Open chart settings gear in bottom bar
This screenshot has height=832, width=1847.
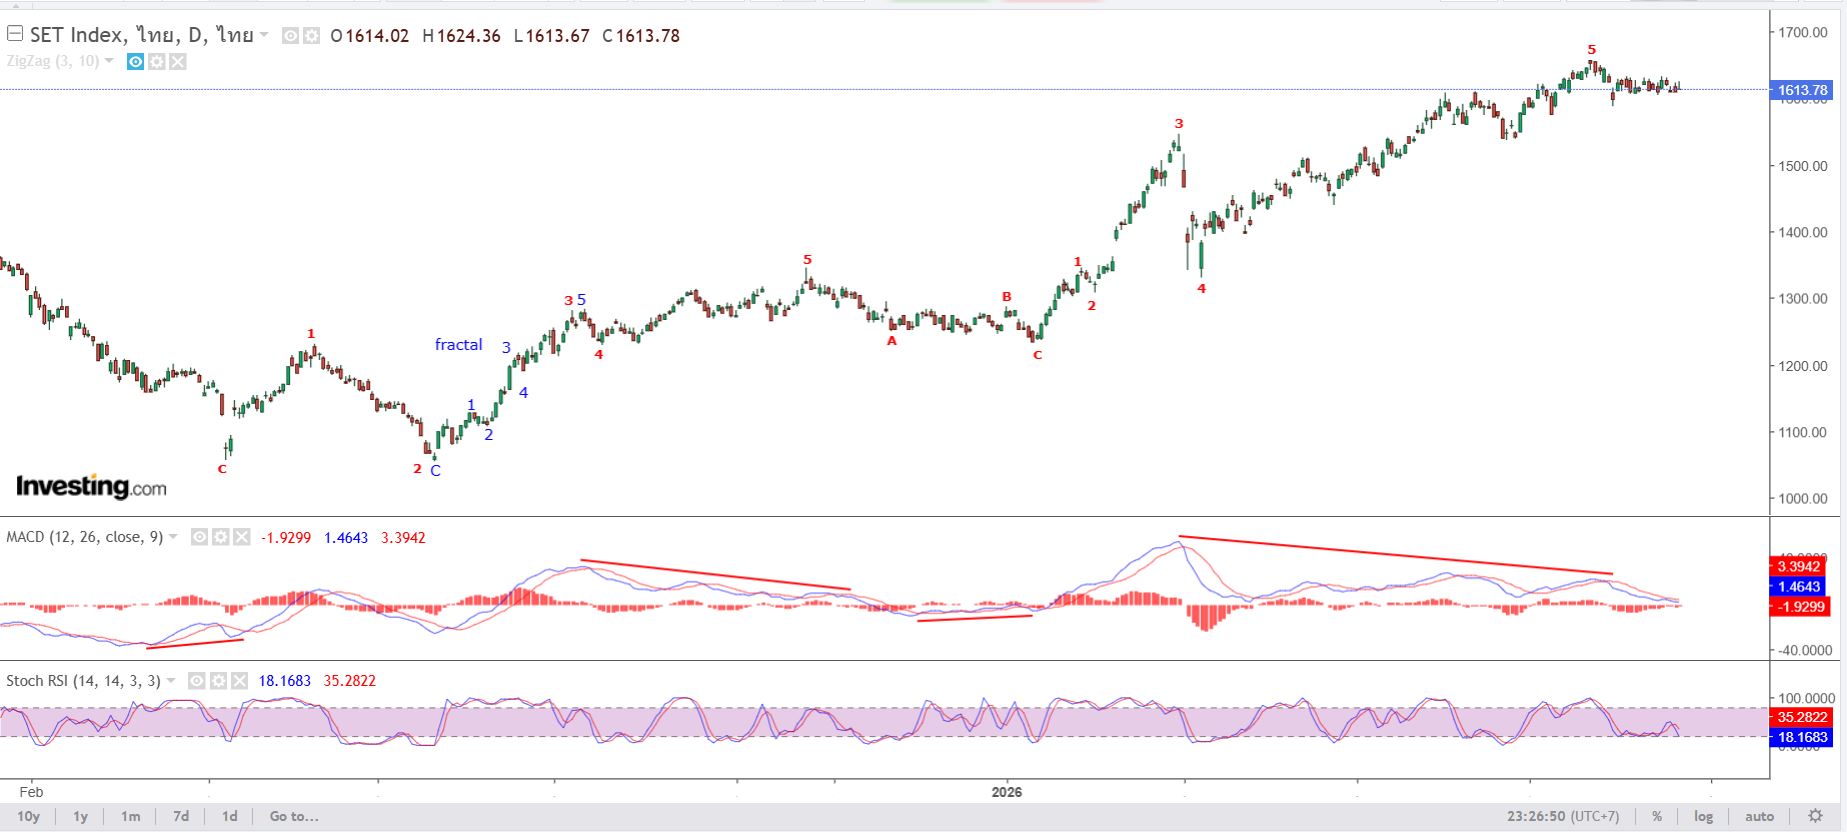[x=1815, y=816]
